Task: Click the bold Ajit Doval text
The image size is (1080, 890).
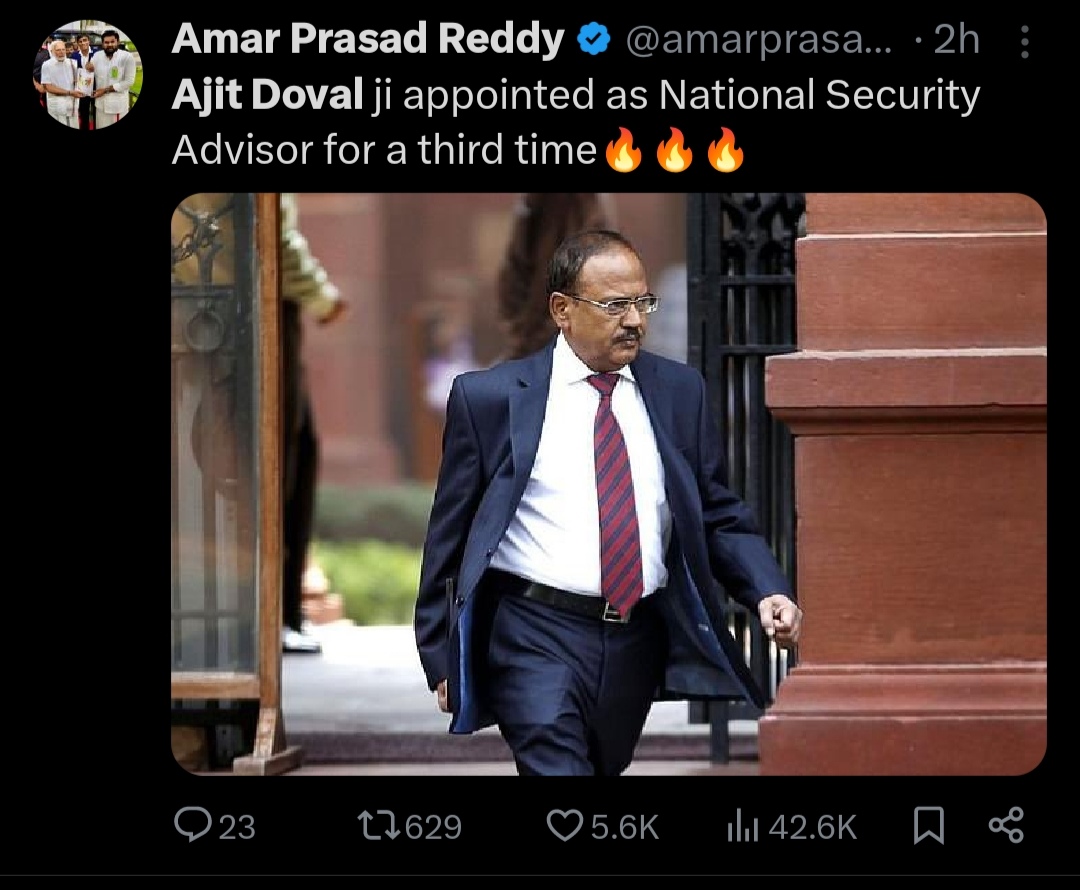Action: pos(267,94)
